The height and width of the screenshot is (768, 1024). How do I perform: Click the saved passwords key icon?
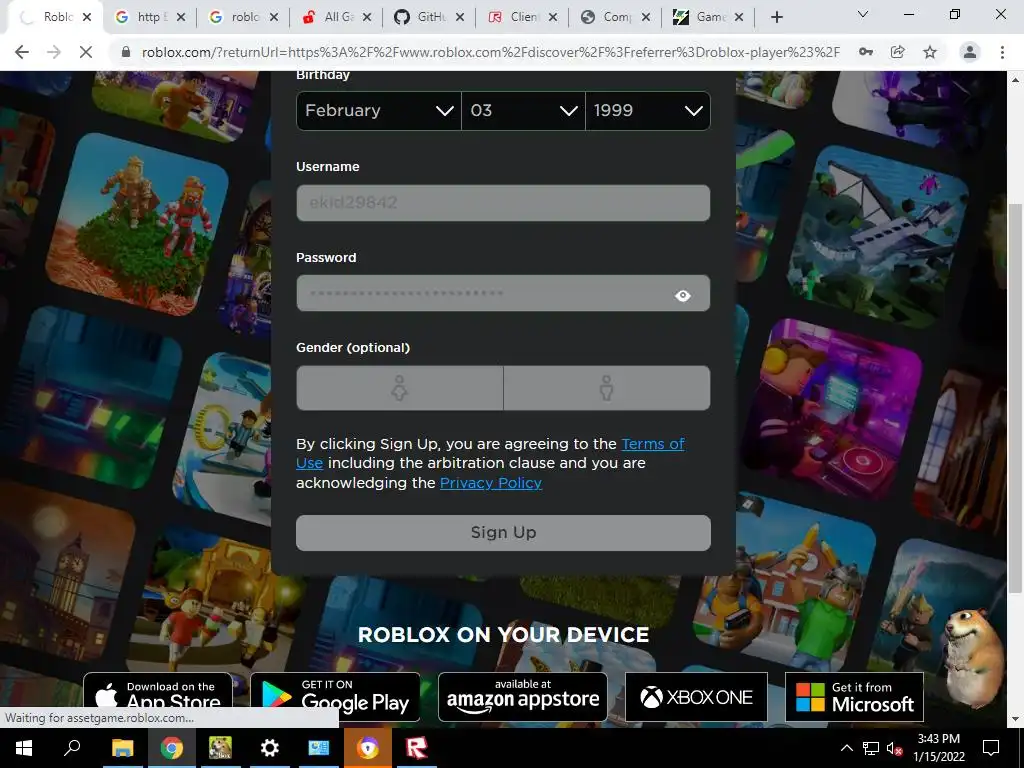[x=866, y=52]
